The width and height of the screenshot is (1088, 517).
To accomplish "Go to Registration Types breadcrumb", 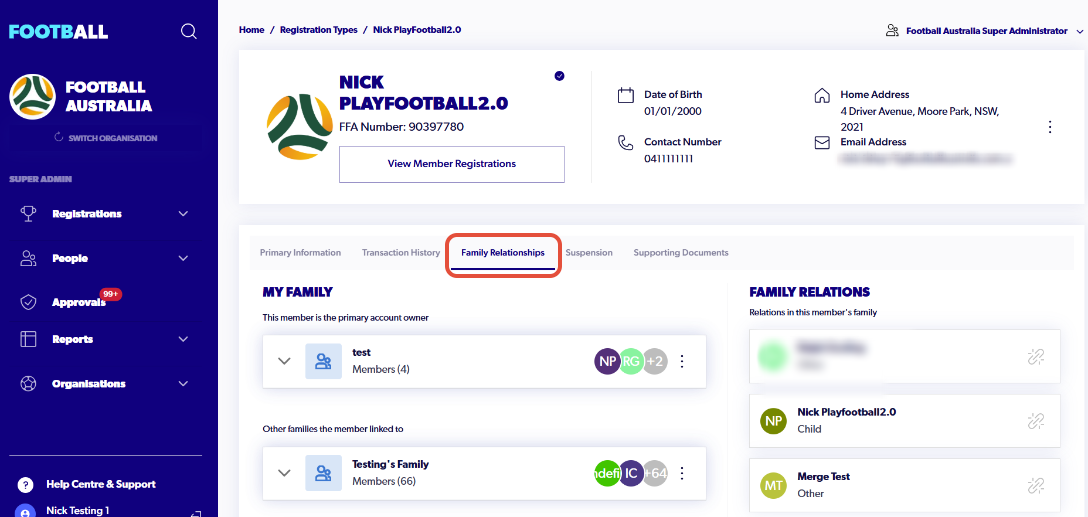I will [318, 30].
